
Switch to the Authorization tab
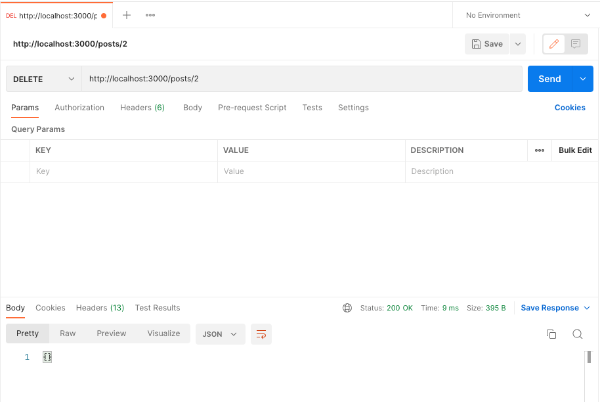(79, 107)
